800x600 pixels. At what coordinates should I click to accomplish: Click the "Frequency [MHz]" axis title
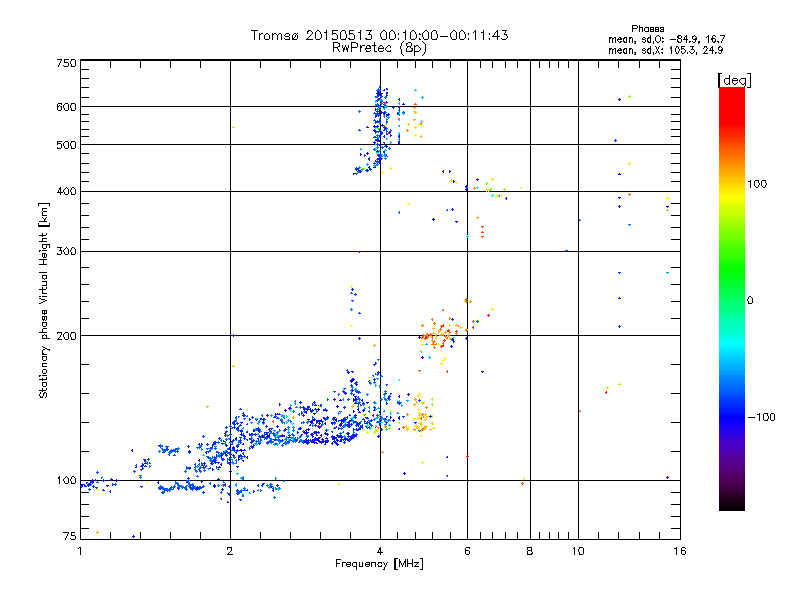[379, 564]
